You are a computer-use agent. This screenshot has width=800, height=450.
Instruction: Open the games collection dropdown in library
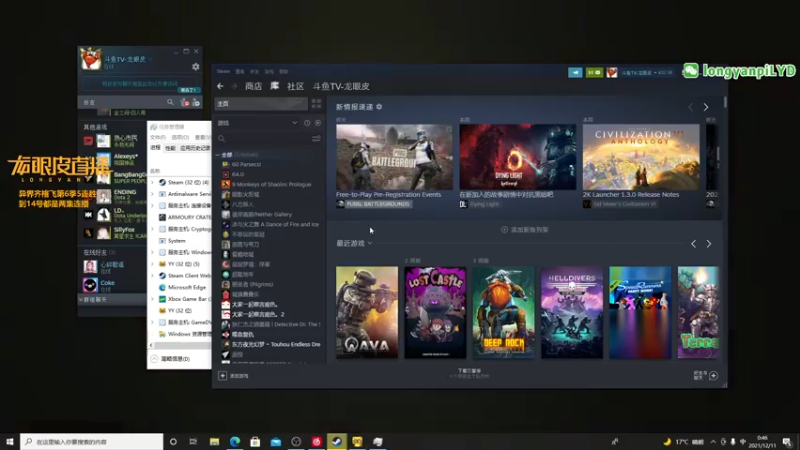[x=294, y=123]
